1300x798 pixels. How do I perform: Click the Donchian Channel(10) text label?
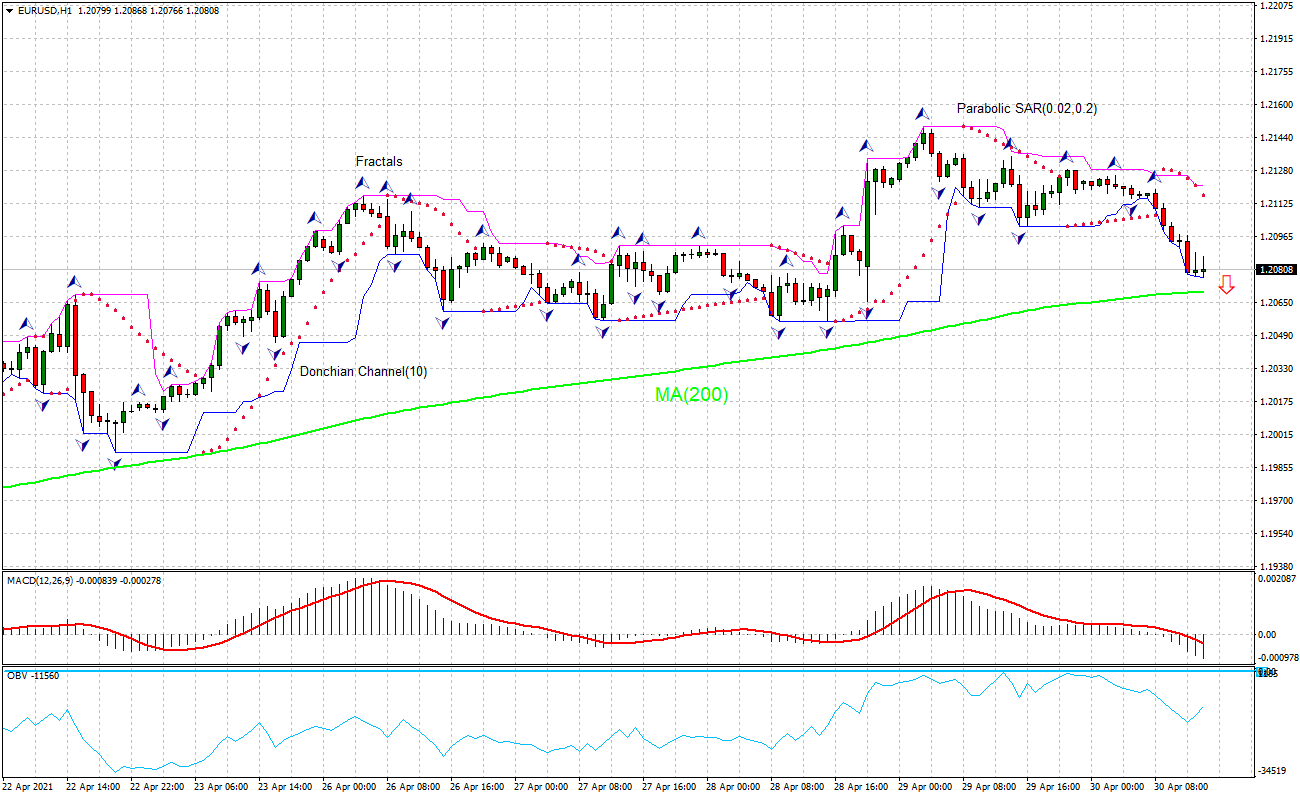[363, 370]
